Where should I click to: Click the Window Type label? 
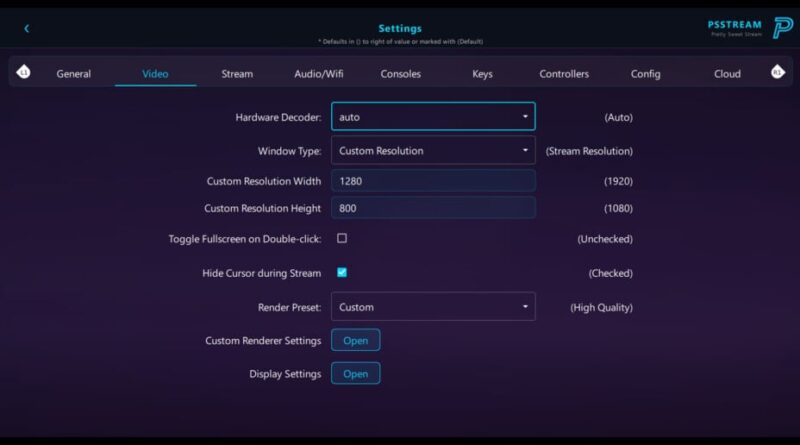click(x=289, y=151)
